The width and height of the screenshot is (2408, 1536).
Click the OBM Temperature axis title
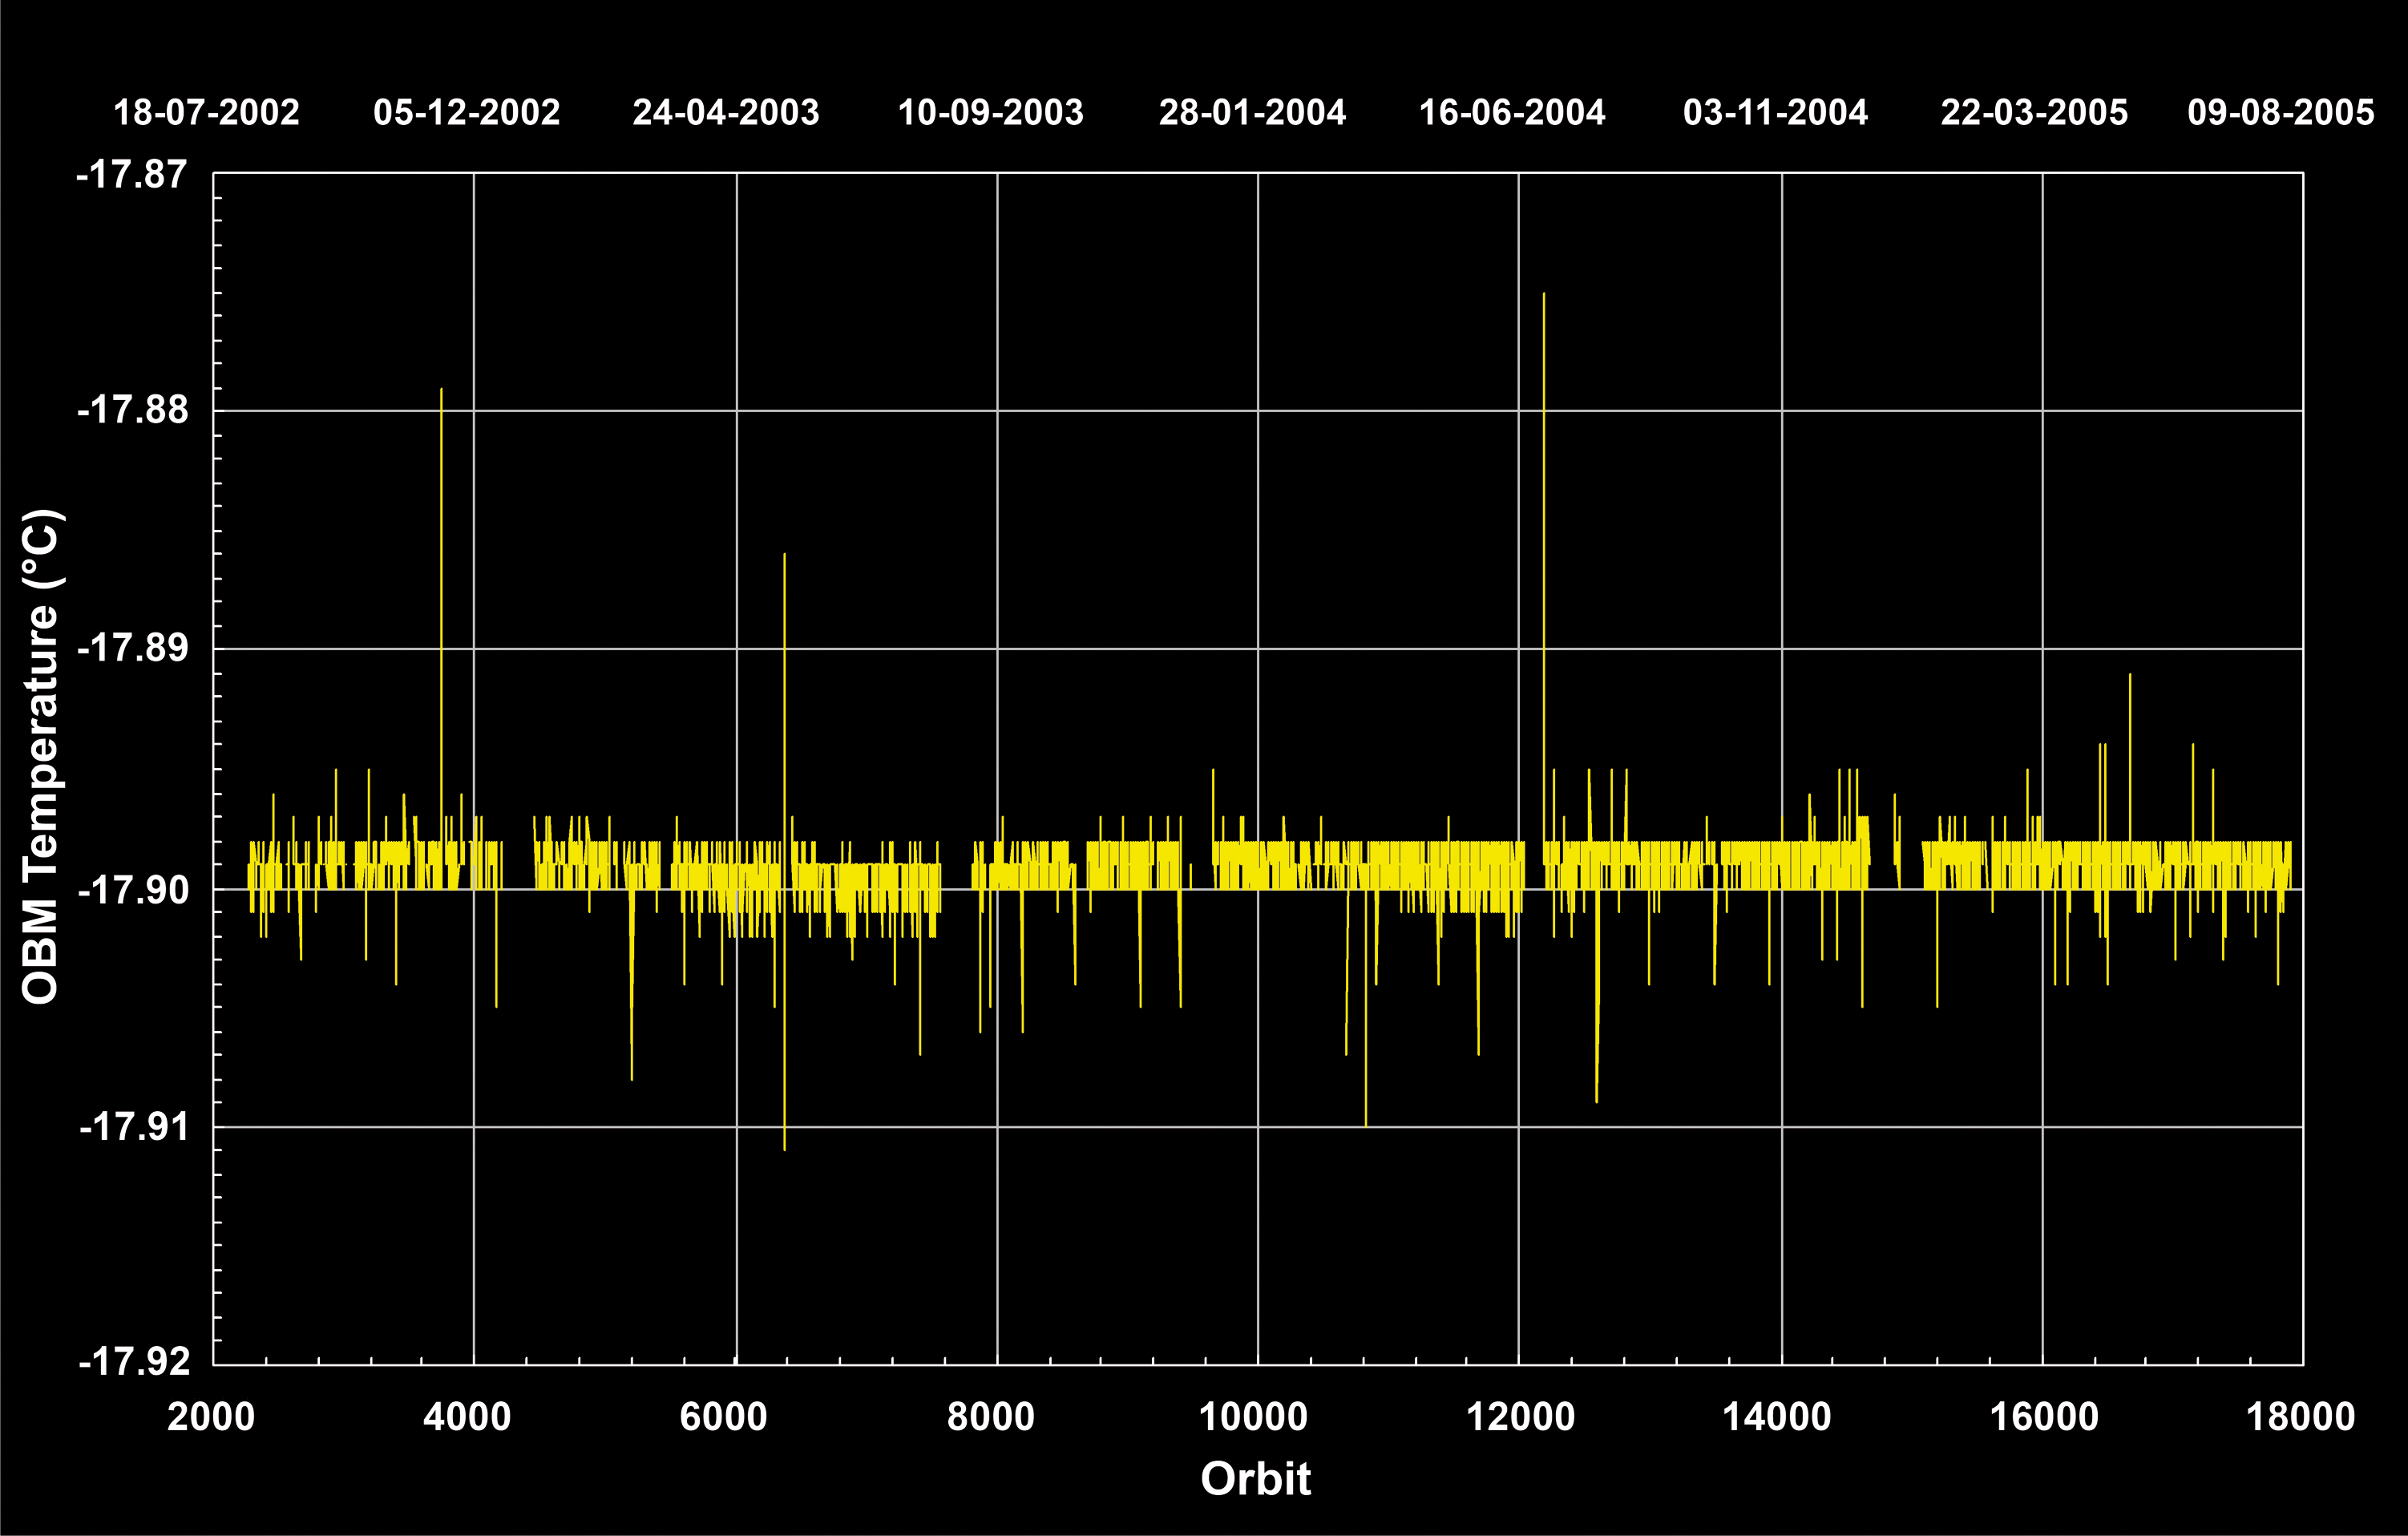42,756
